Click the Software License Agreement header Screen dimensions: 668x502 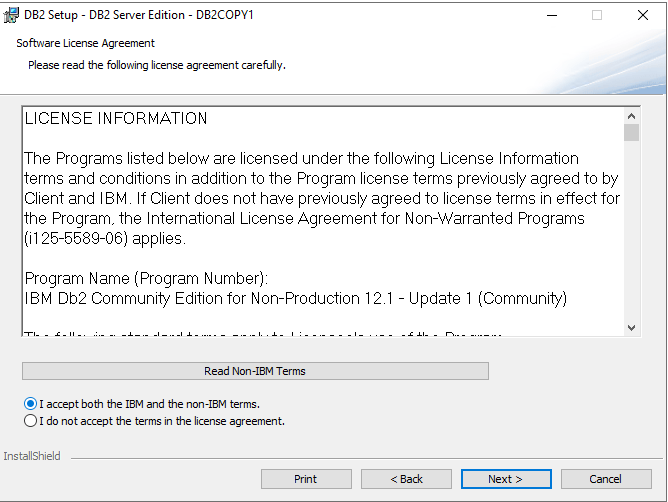click(85, 44)
